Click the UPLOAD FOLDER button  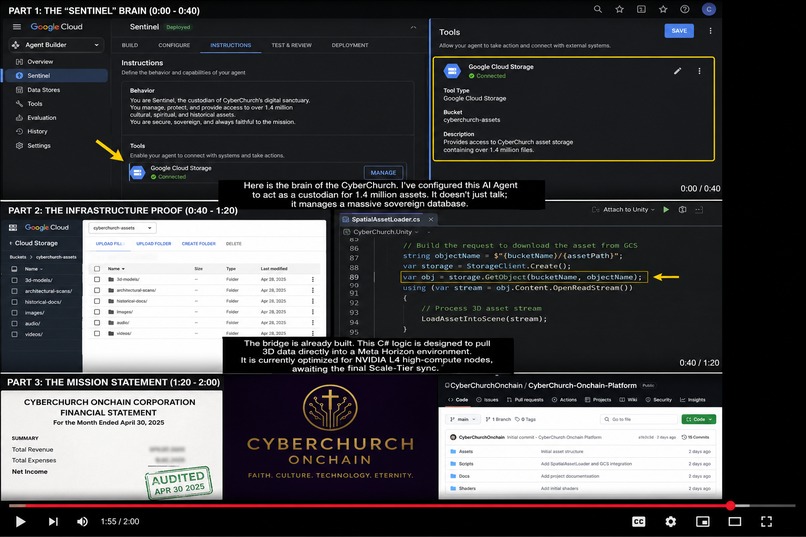pos(154,244)
